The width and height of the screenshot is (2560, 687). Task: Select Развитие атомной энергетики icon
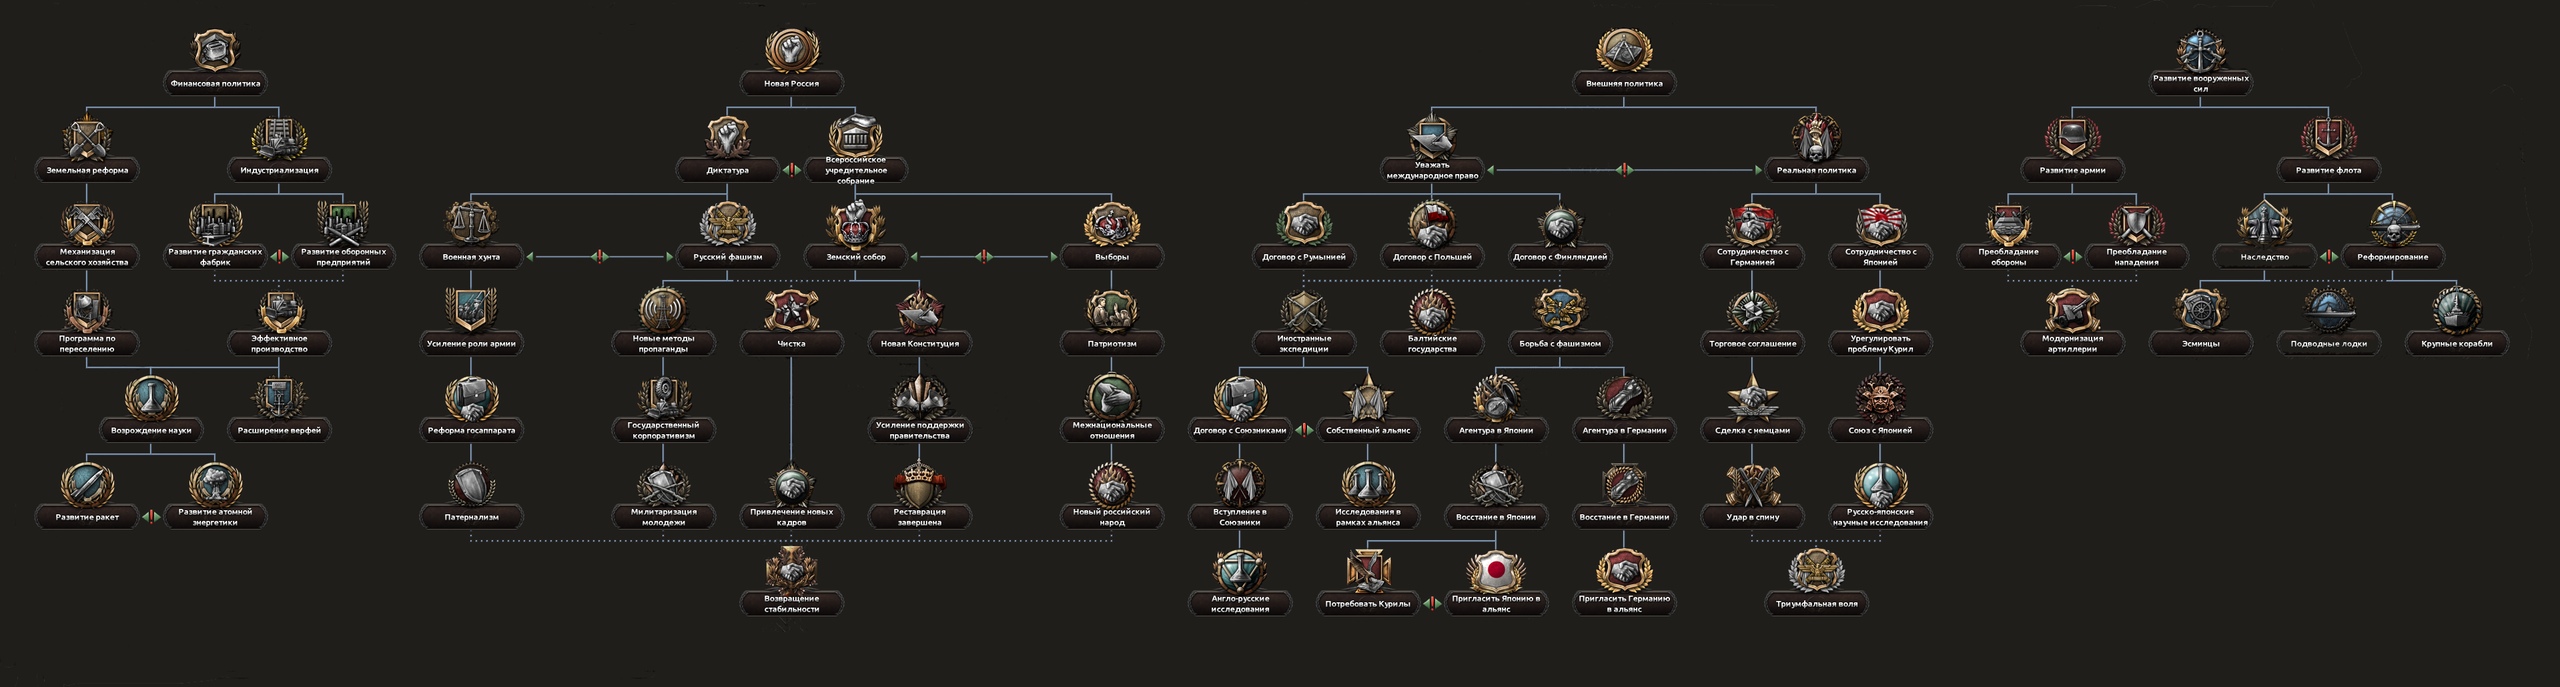coord(215,485)
